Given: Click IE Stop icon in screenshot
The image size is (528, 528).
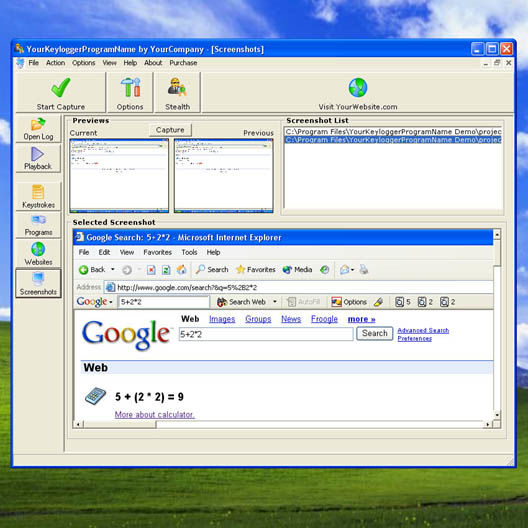Looking at the screenshot, I should pos(151,270).
